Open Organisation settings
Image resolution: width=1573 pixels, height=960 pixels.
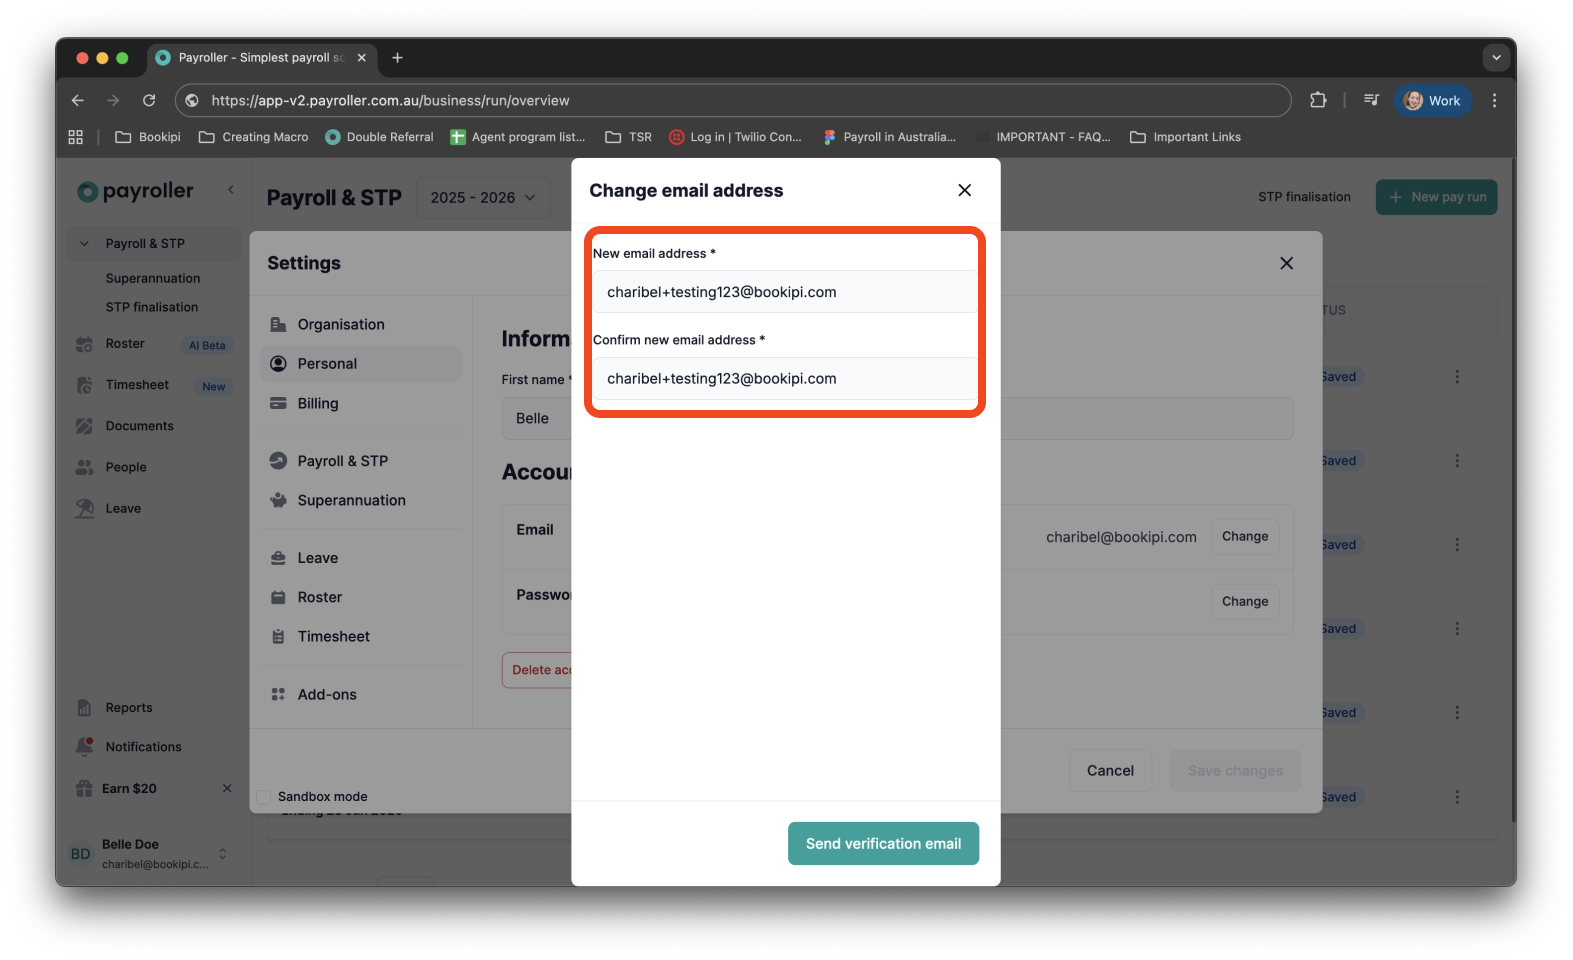[361, 324]
